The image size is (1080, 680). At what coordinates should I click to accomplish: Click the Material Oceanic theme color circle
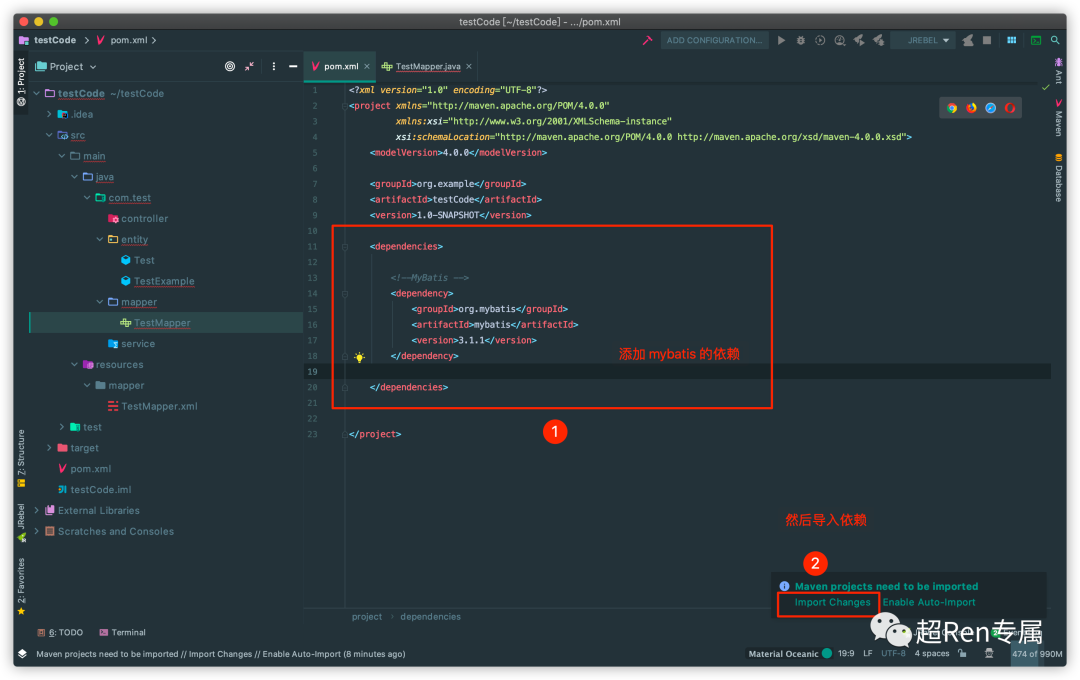pyautogui.click(x=827, y=654)
